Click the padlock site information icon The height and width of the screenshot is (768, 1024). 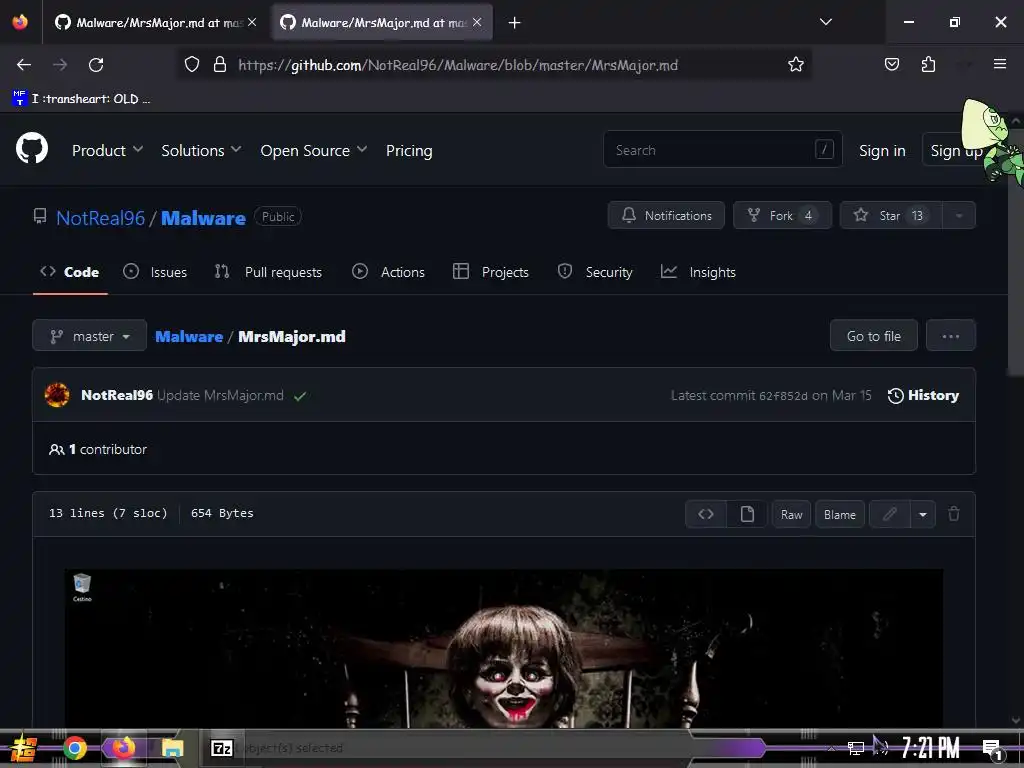[x=220, y=65]
